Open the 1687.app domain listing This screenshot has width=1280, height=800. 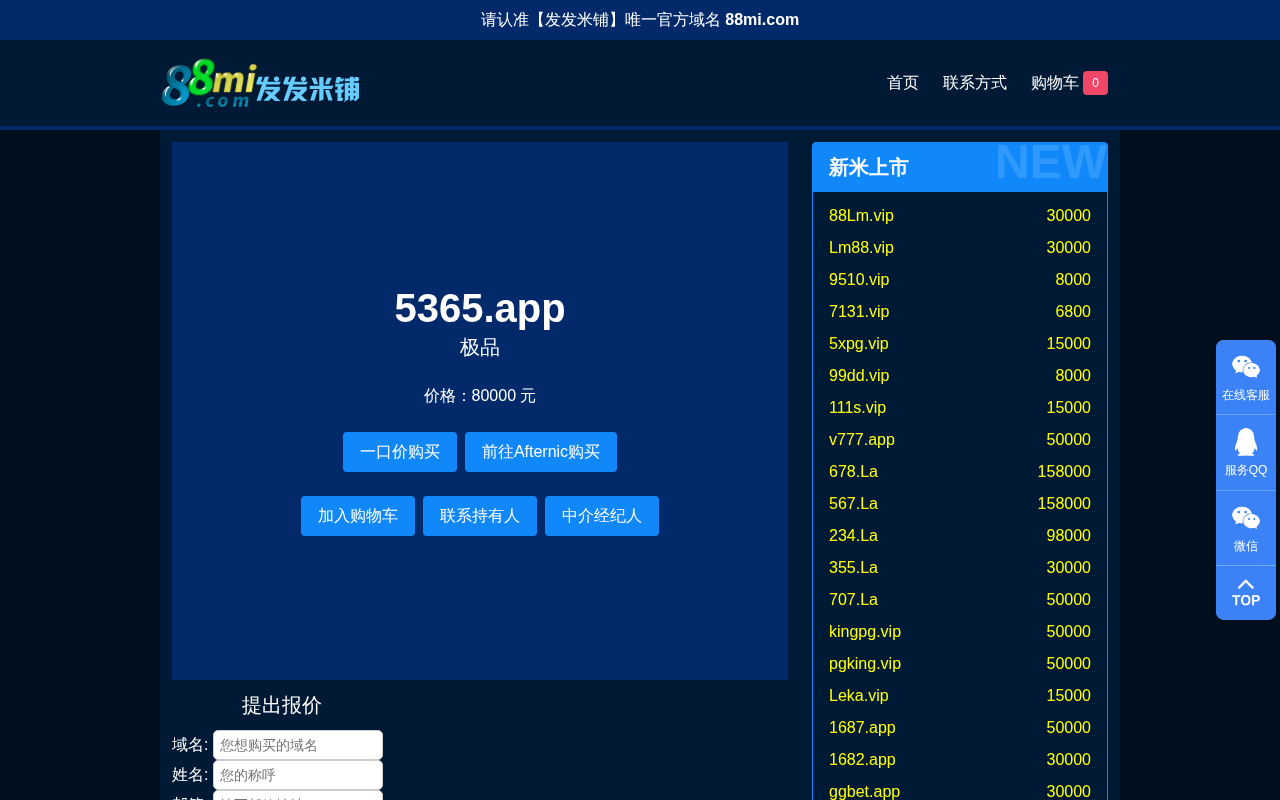click(862, 728)
